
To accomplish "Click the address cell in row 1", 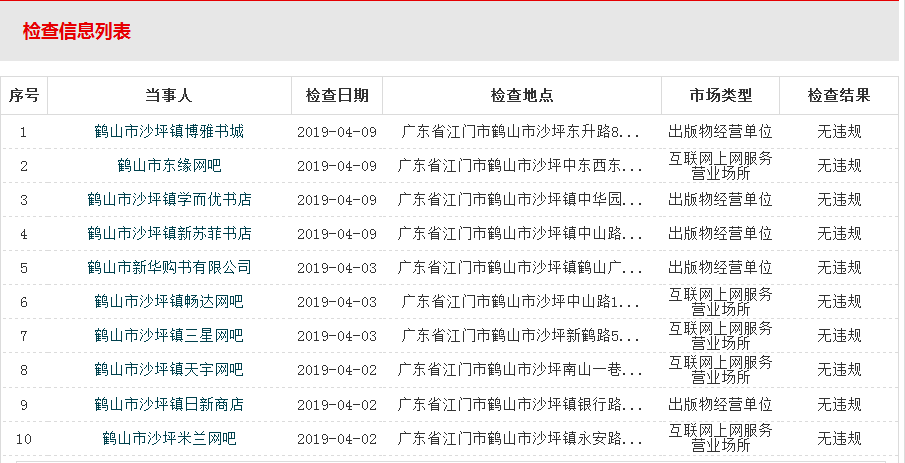I will [x=521, y=131].
